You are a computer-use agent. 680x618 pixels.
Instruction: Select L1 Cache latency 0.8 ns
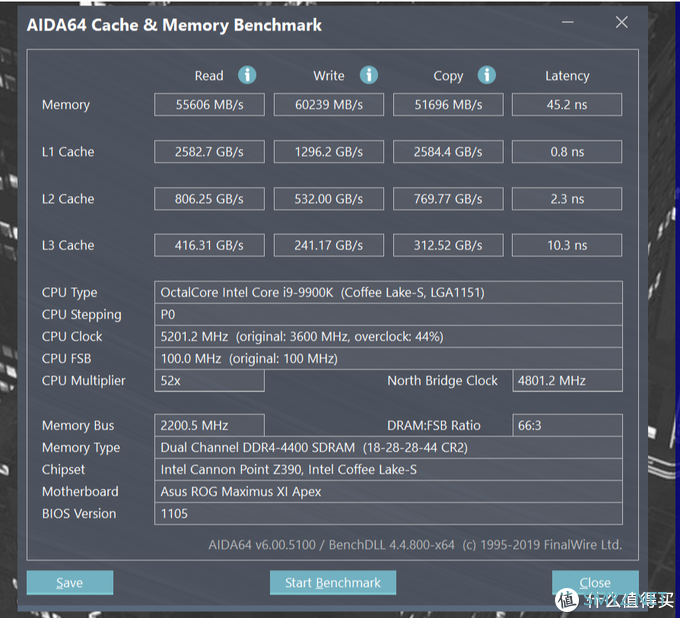pos(567,152)
